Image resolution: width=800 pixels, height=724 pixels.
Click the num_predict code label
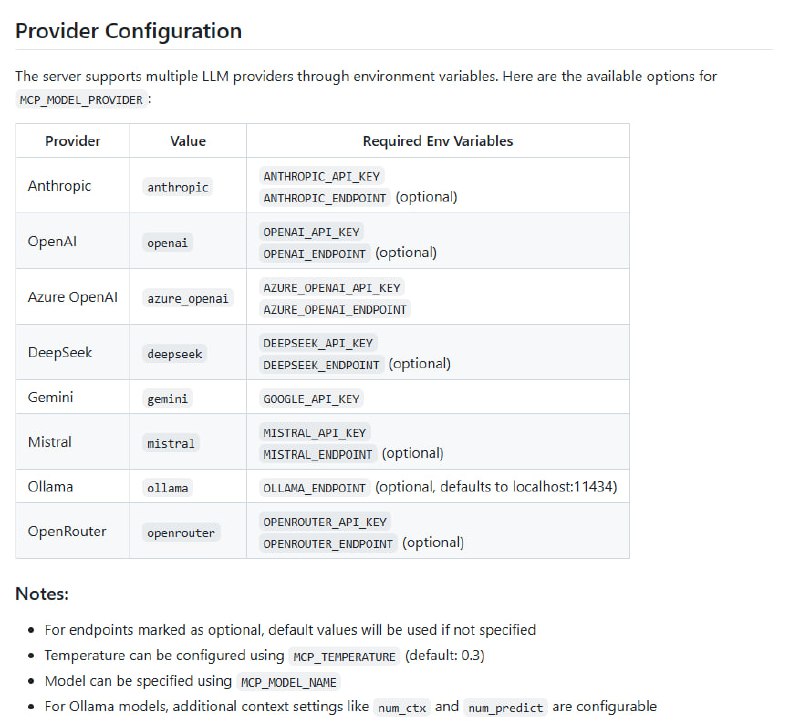point(506,708)
